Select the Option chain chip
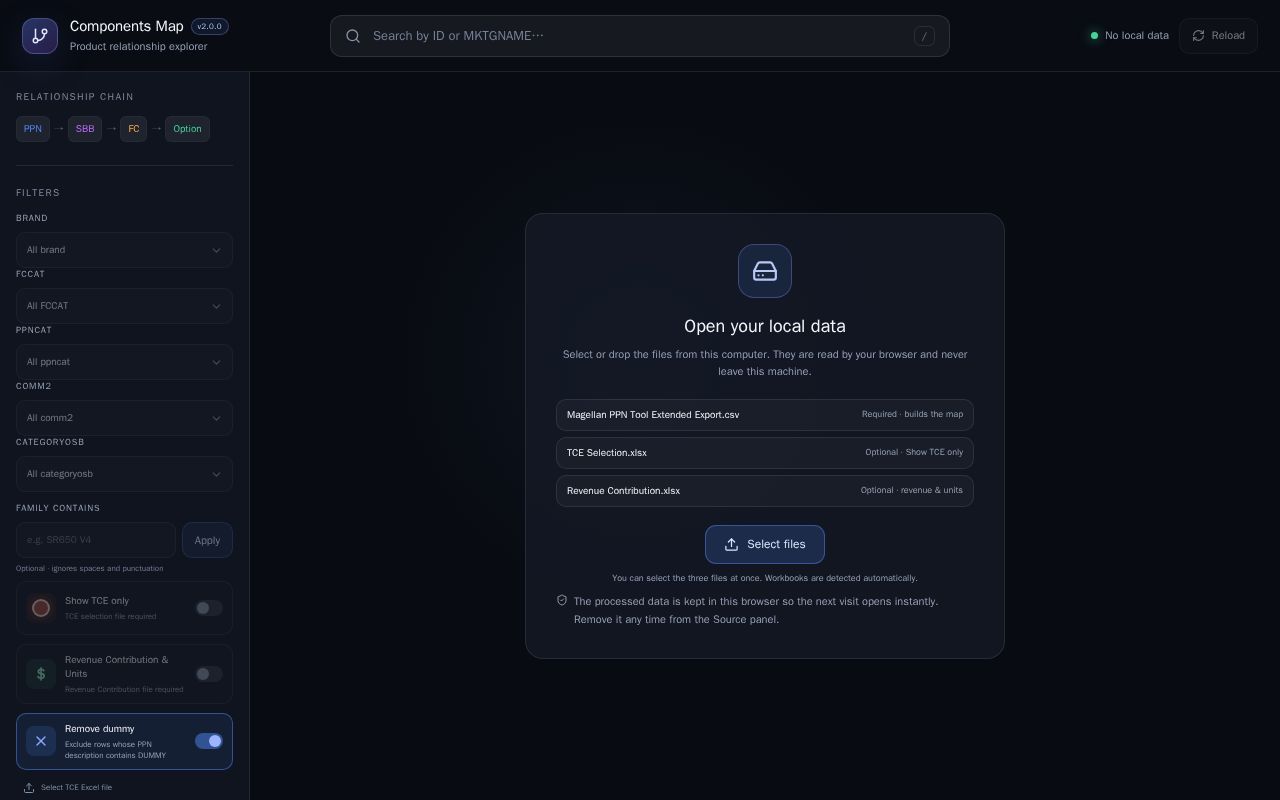Screen dimensions: 1280x800 coord(187,129)
